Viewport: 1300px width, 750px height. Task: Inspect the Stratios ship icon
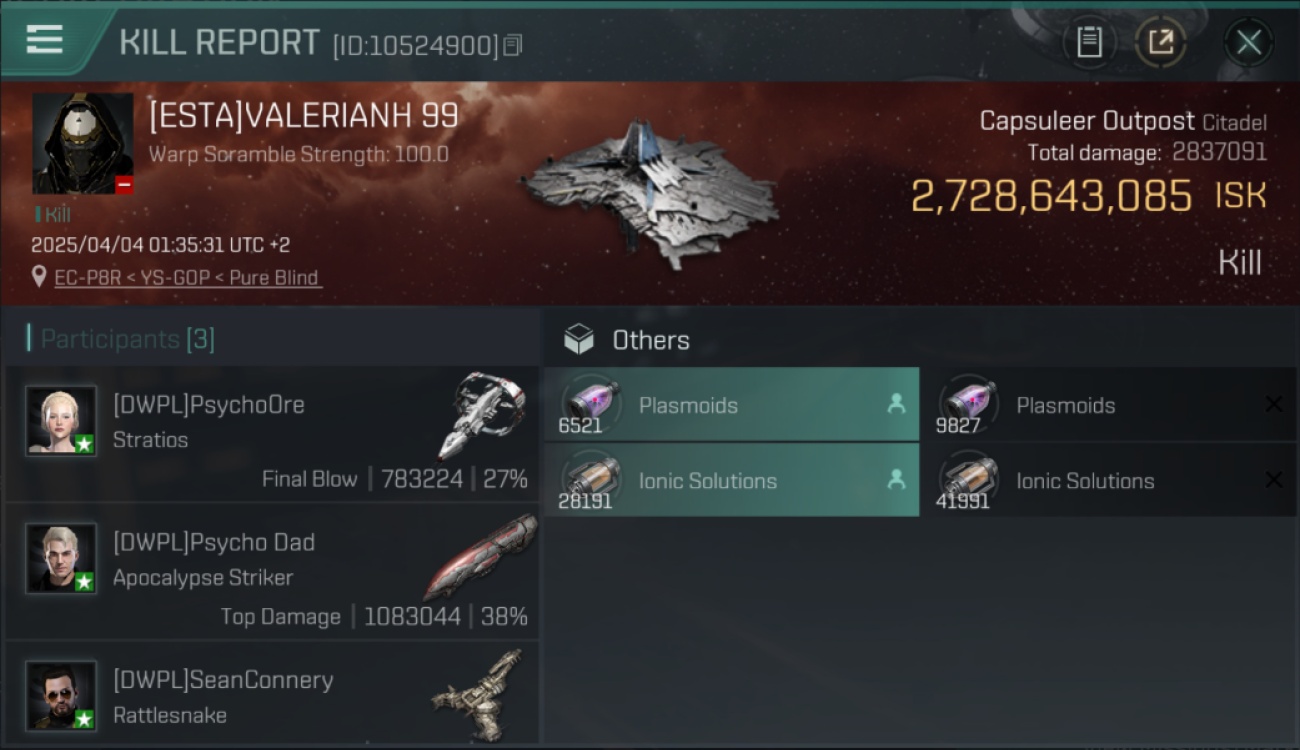[483, 414]
